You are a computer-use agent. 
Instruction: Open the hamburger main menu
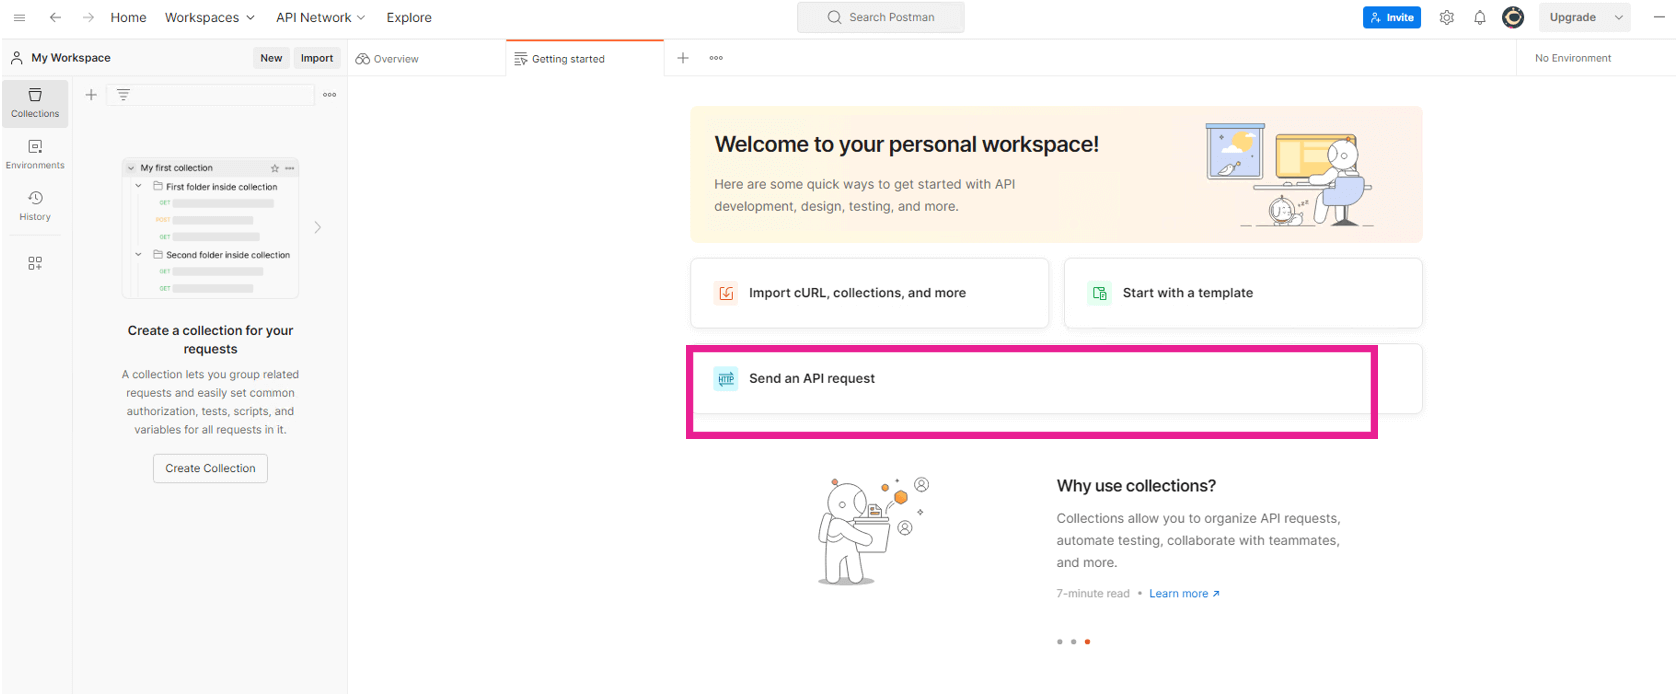[19, 18]
